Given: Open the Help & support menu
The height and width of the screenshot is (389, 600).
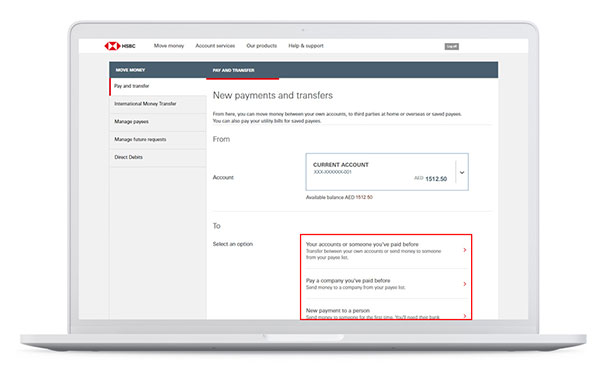Looking at the screenshot, I should tap(306, 46).
